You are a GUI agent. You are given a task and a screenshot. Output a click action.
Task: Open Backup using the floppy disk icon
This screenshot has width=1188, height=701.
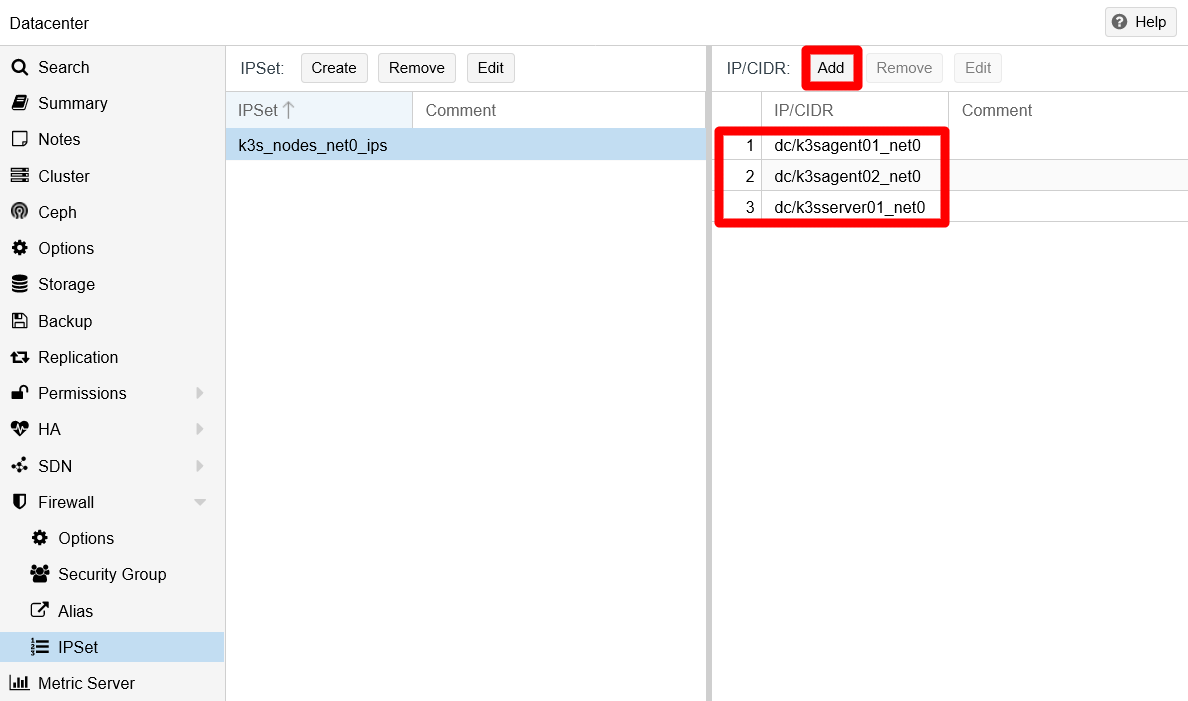(x=21, y=320)
